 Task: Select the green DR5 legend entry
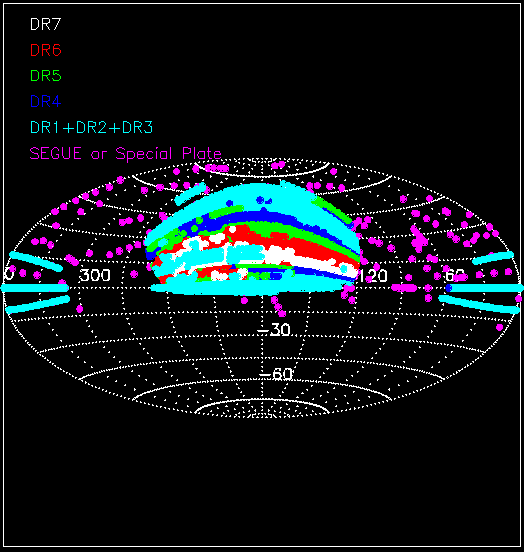46,76
